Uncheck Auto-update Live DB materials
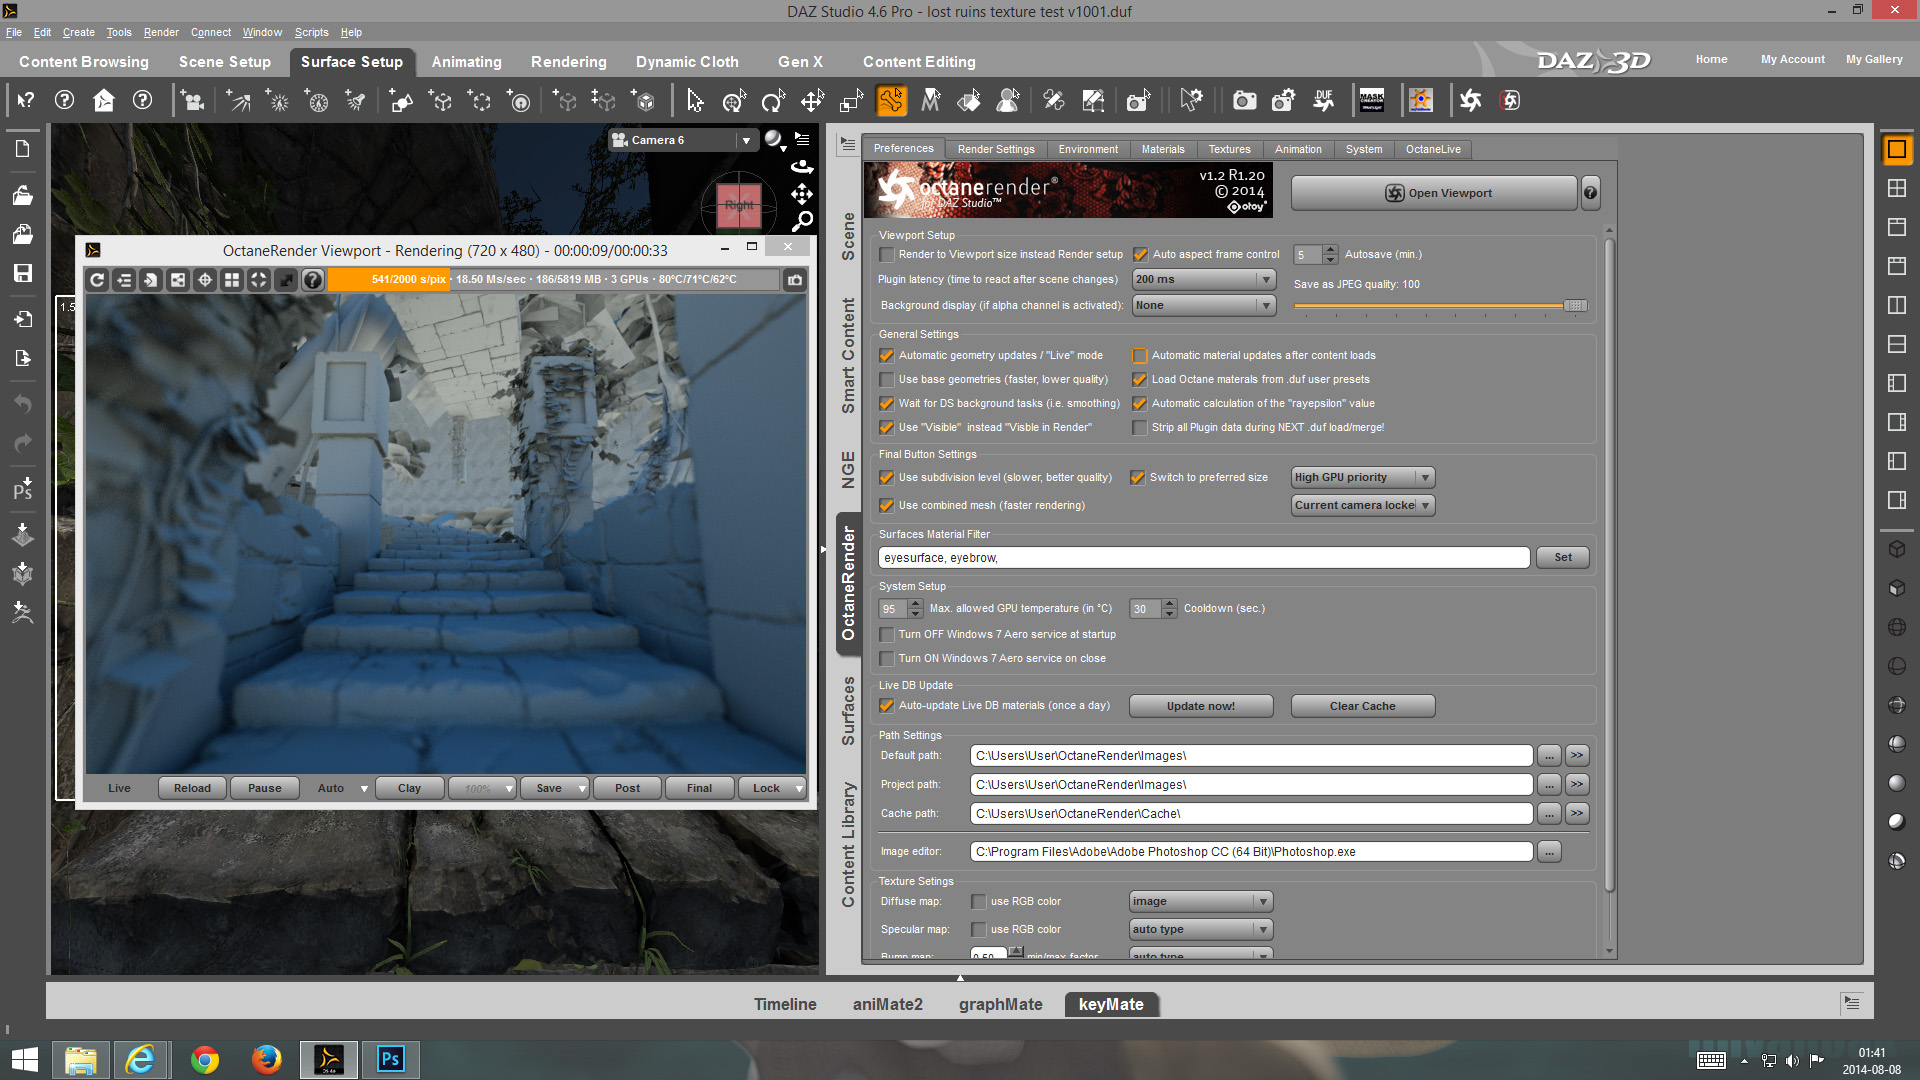Image resolution: width=1920 pixels, height=1080 pixels. [887, 706]
